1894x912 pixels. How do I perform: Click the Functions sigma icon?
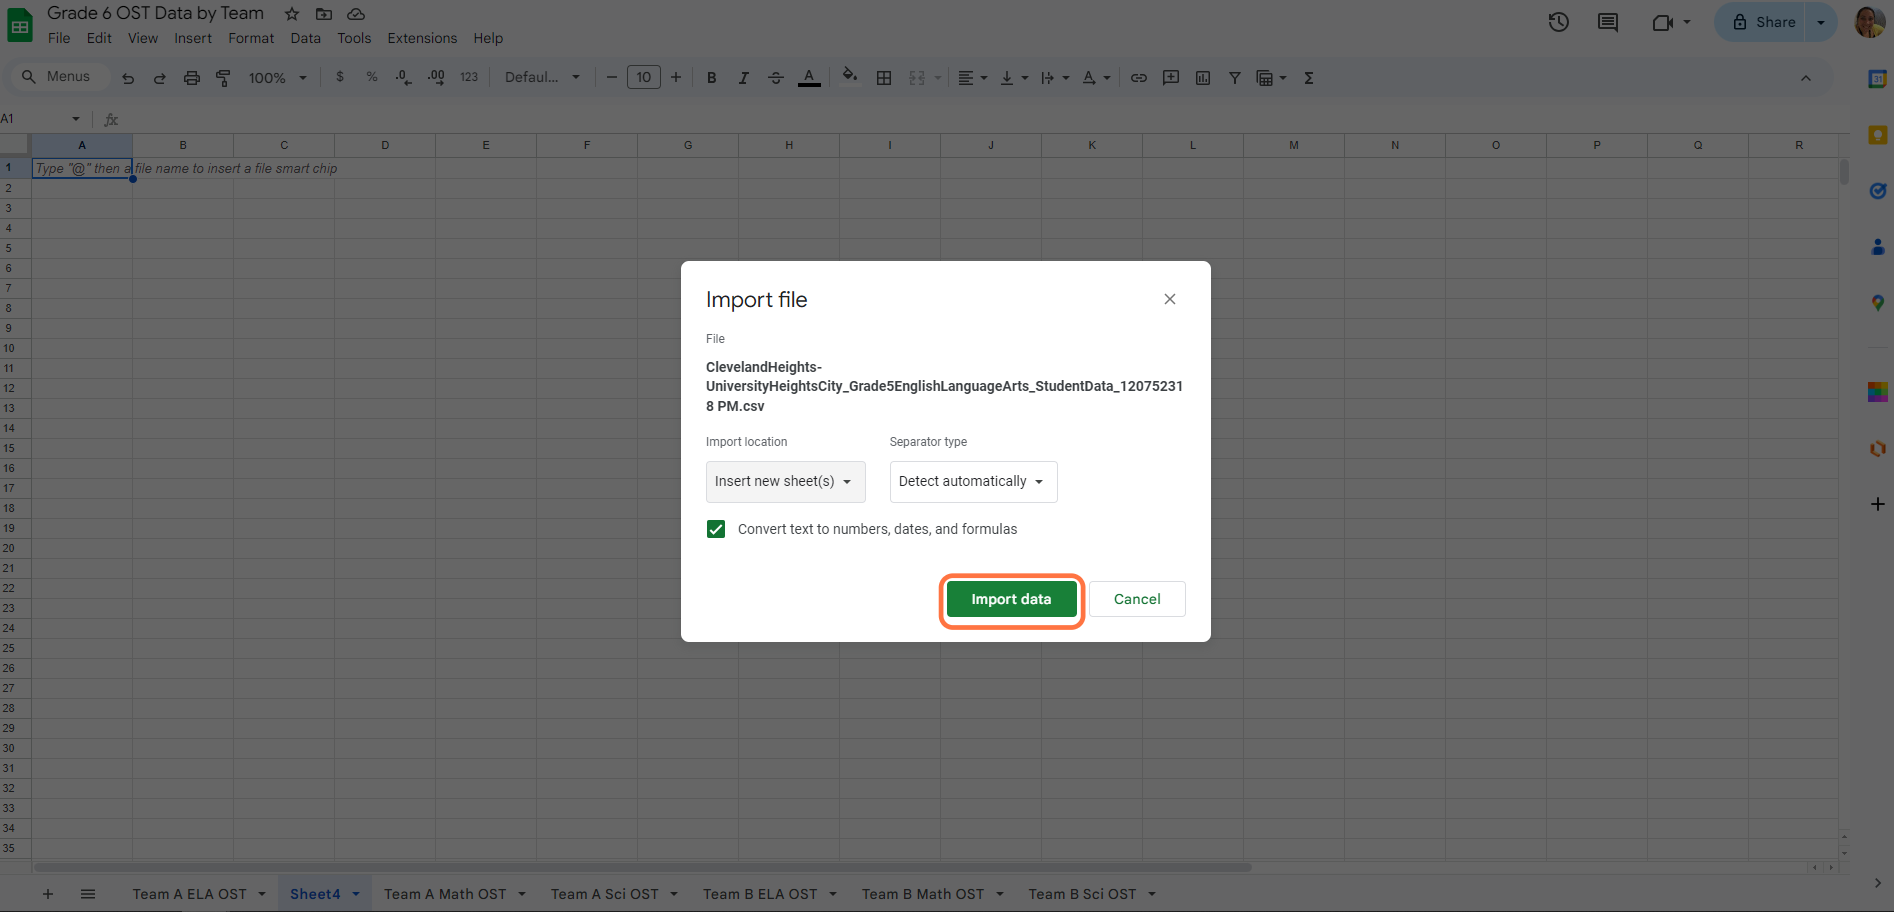[x=1309, y=78]
